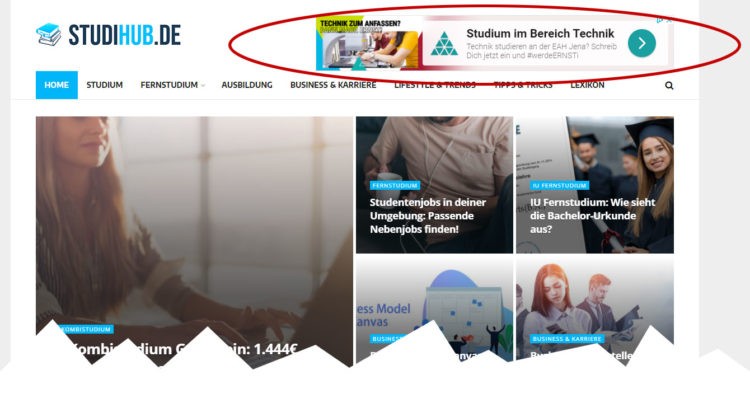The height and width of the screenshot is (403, 750).
Task: Click the StudiHub book logo icon
Action: (49, 34)
